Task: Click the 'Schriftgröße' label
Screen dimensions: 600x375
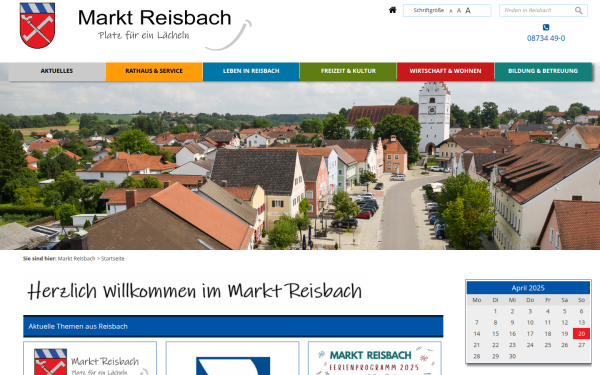Action: [x=429, y=10]
